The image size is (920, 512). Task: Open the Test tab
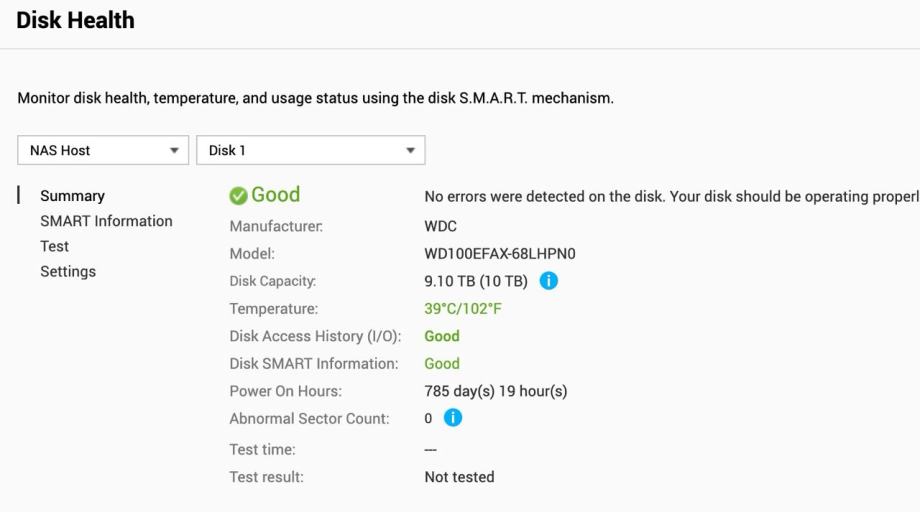pyautogui.click(x=55, y=246)
